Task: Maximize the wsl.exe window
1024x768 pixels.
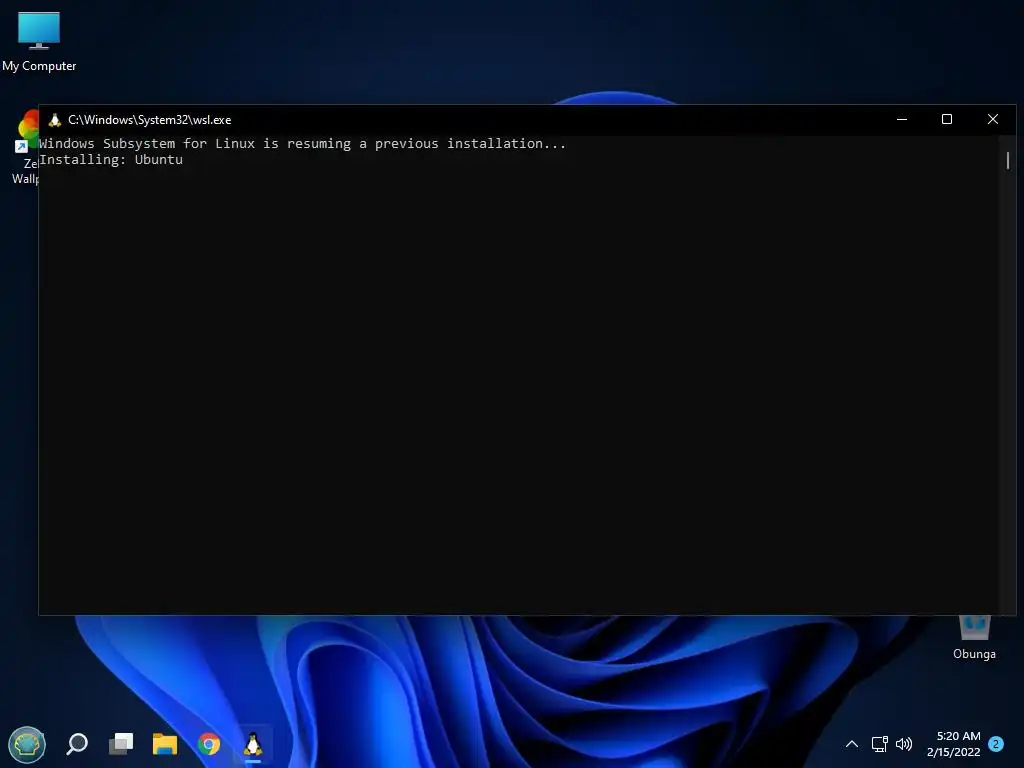Action: click(947, 120)
